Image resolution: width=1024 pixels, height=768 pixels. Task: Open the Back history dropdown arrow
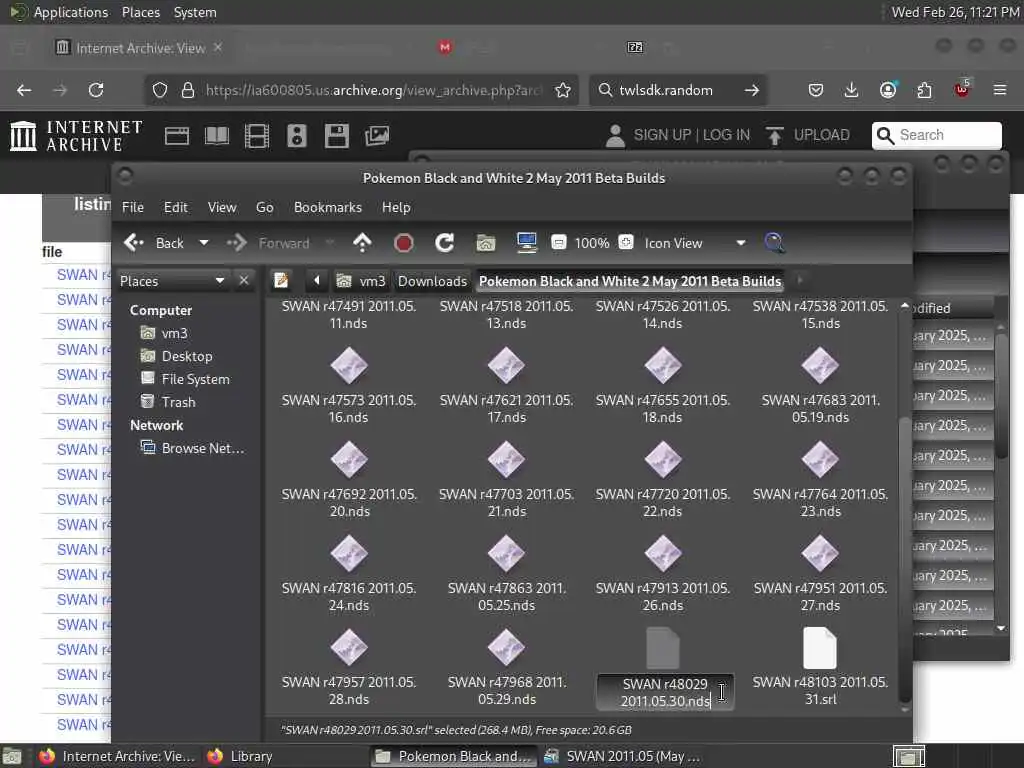point(204,243)
